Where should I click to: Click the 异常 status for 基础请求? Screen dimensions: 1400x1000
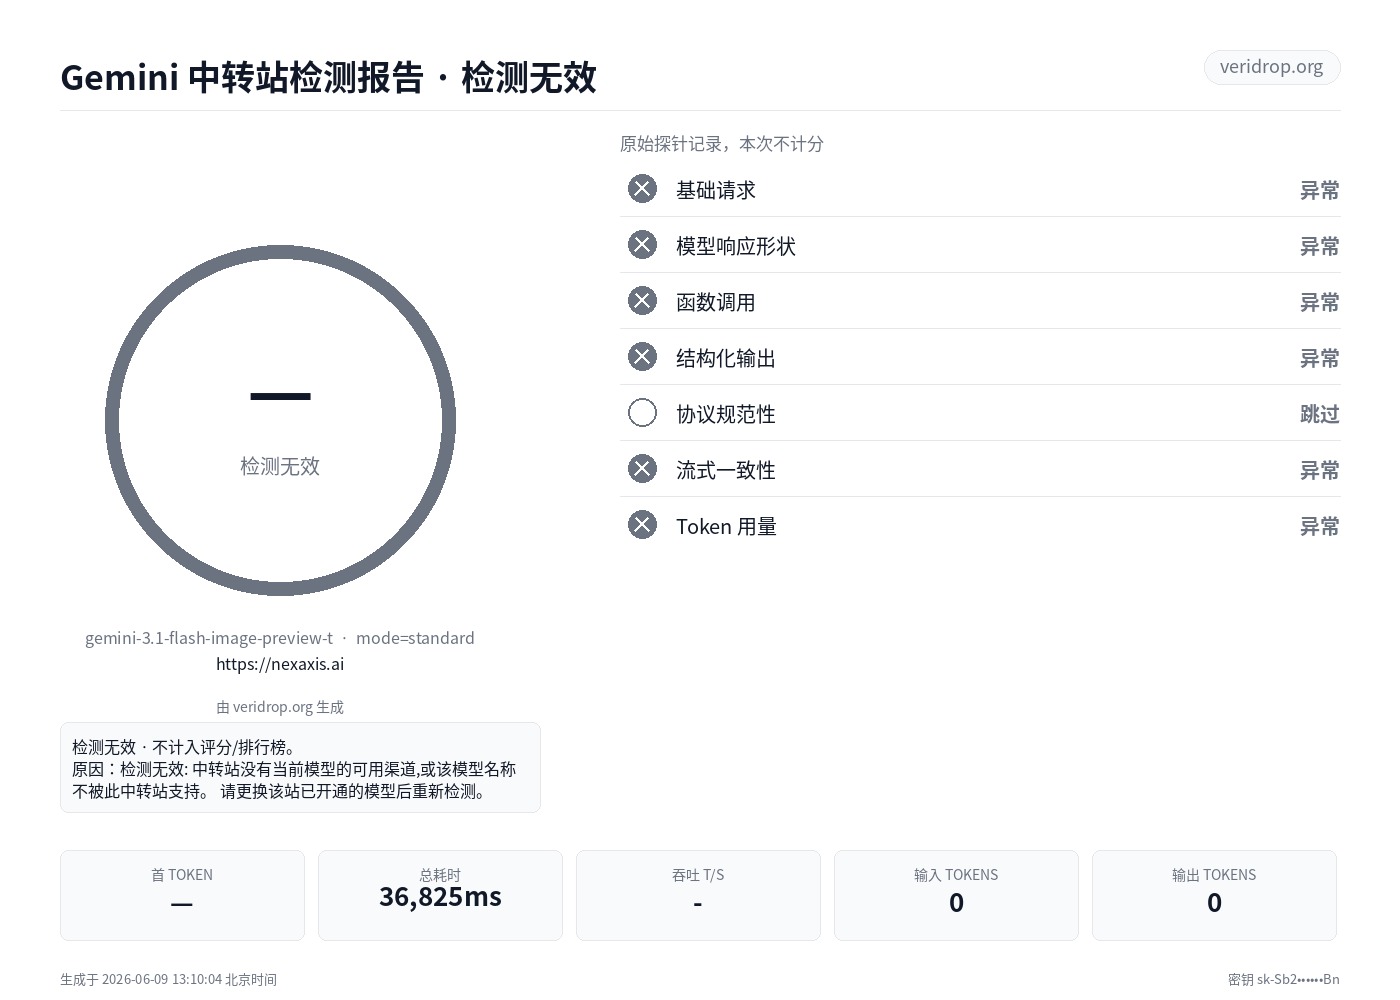[1319, 190]
